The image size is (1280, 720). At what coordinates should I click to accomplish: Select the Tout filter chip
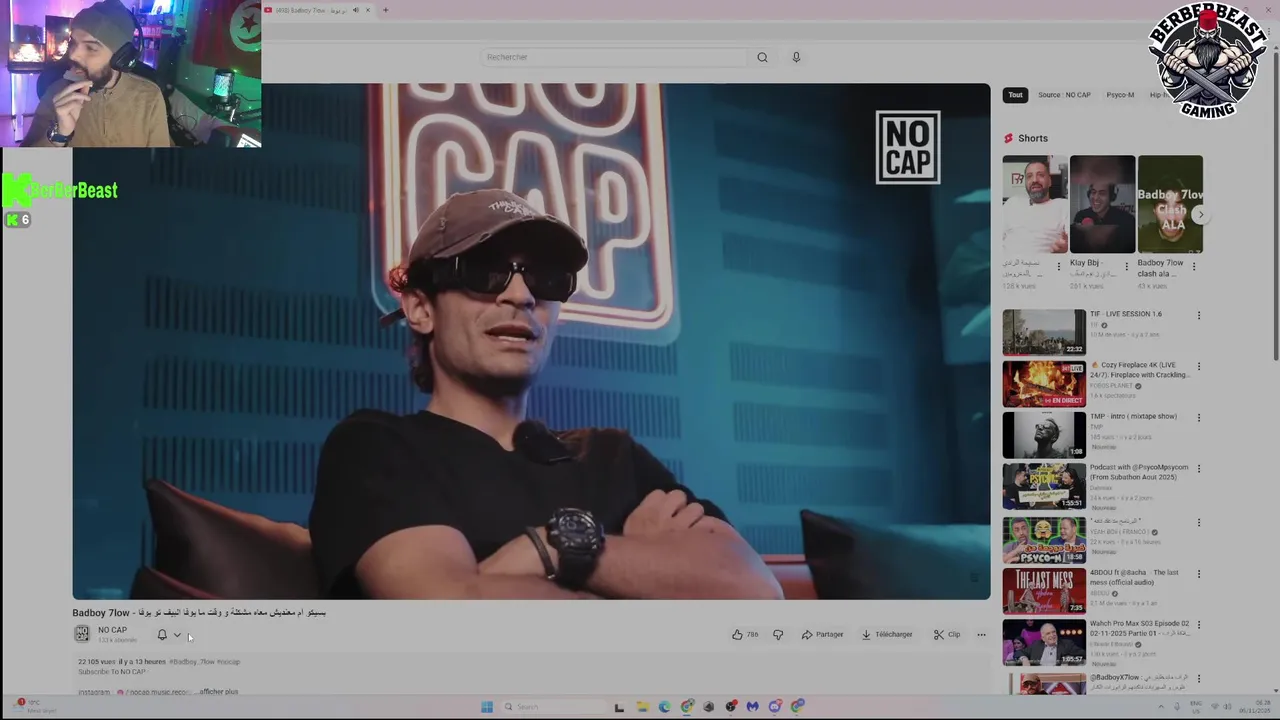tap(1015, 95)
